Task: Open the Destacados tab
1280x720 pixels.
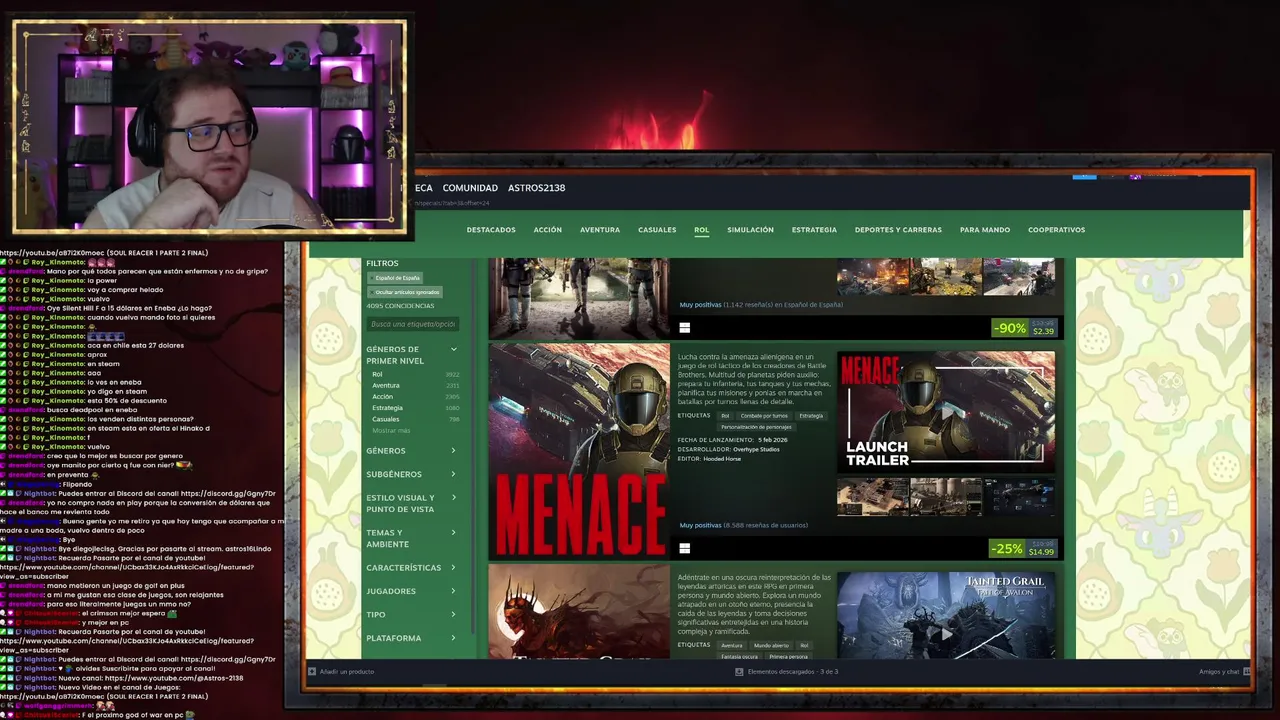Action: coord(491,230)
